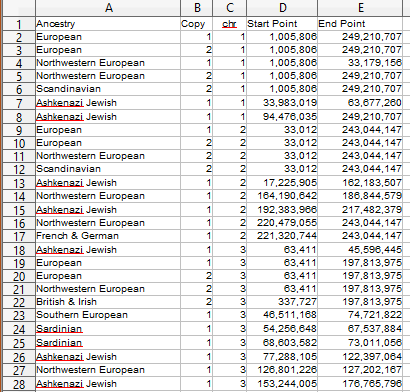Select the Southern European cell

coord(108,315)
